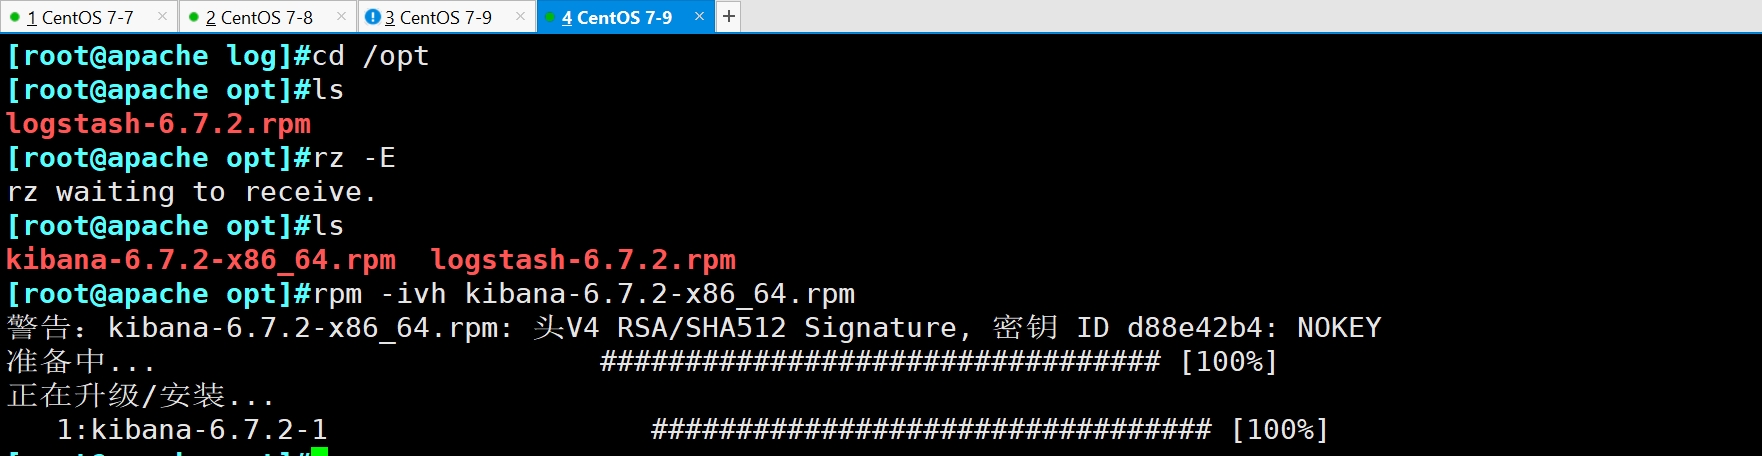The width and height of the screenshot is (1762, 456).
Task: Close the 1 CentOS 7-7 tab
Action: (x=162, y=17)
